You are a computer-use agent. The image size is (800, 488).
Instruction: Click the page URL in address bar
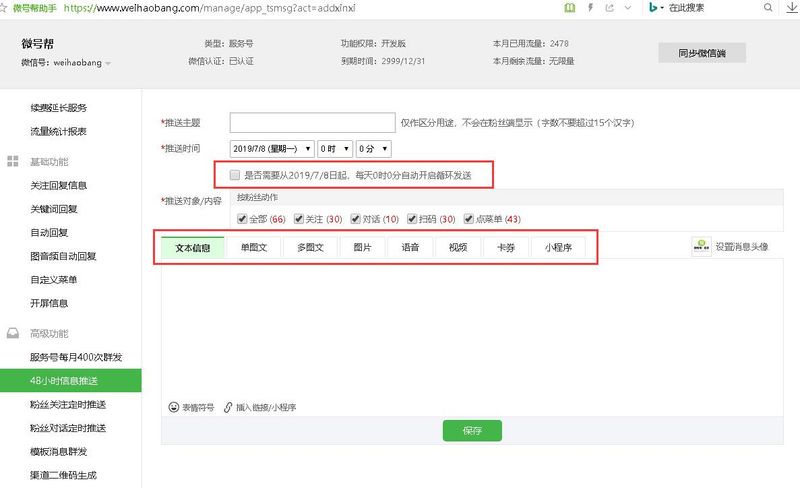[x=210, y=8]
